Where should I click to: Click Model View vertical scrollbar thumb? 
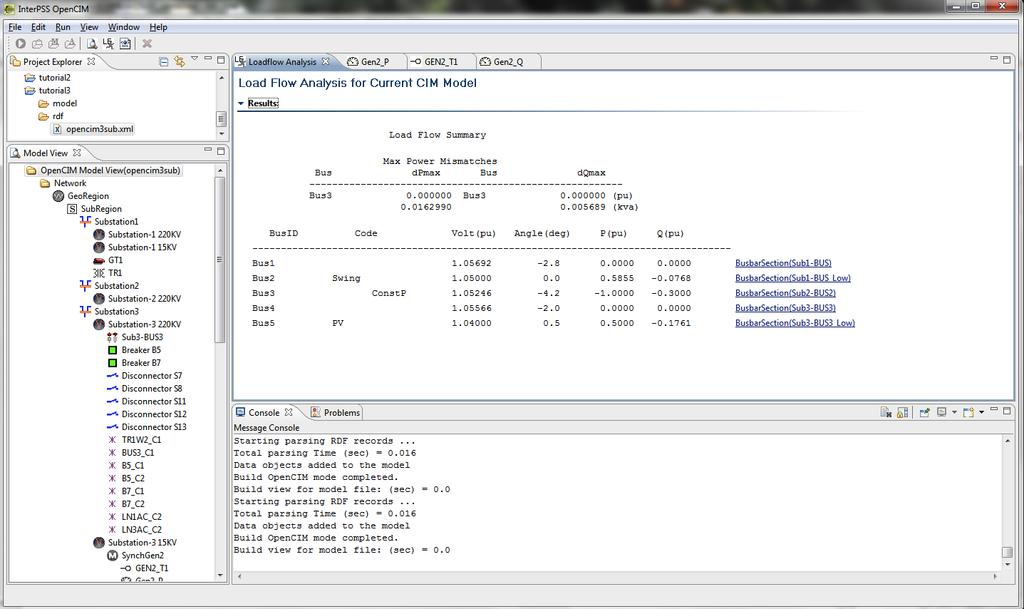point(220,258)
